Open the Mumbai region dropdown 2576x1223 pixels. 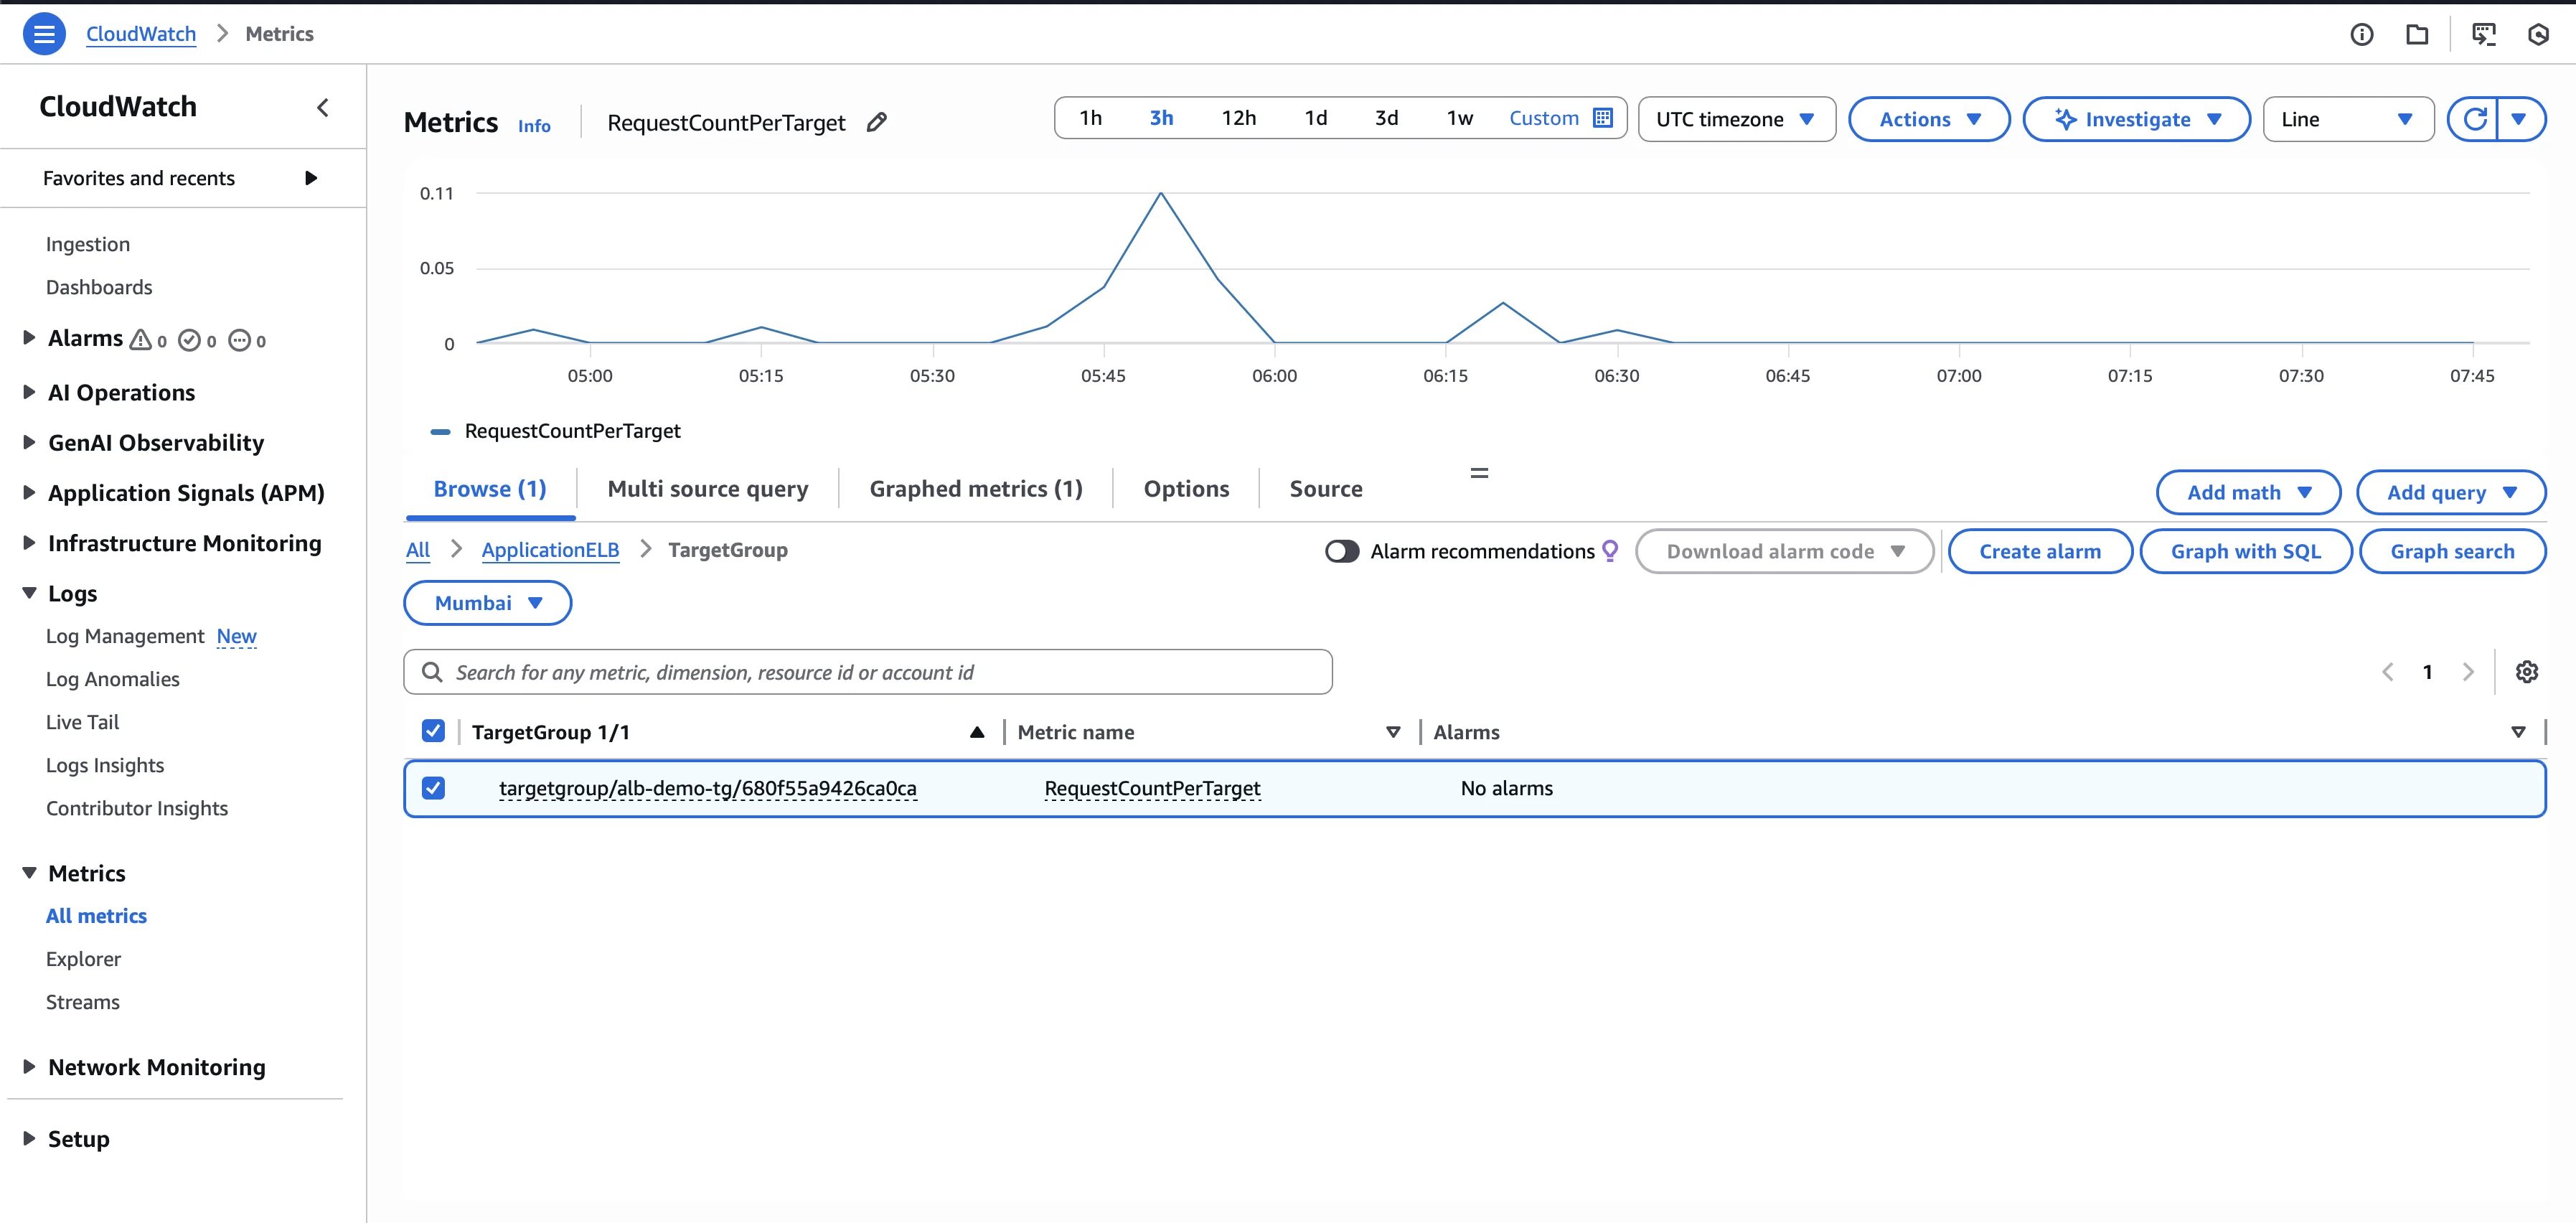tap(488, 603)
